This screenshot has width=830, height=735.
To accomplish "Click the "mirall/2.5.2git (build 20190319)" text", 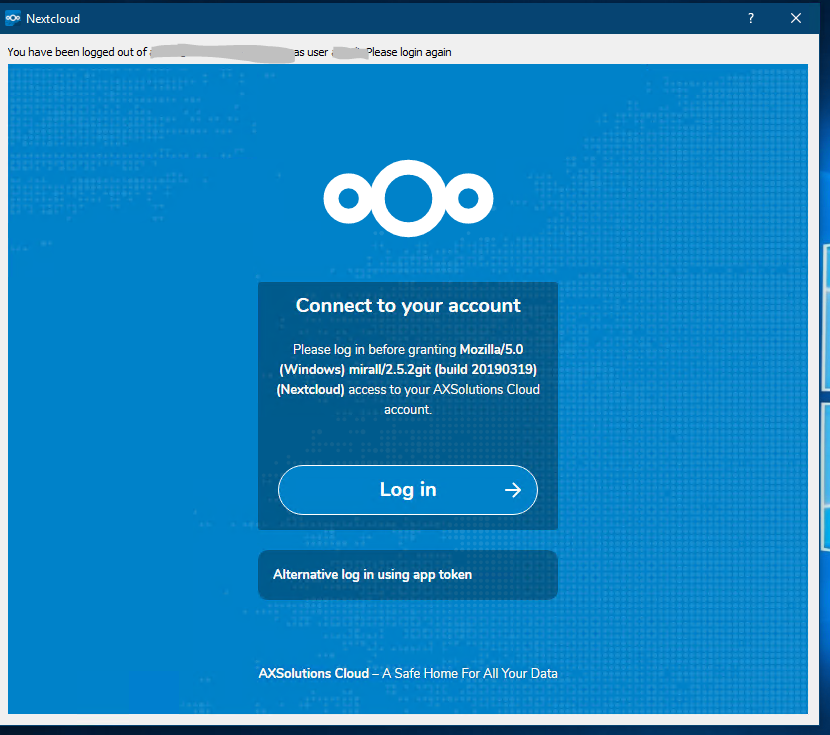I will click(443, 369).
